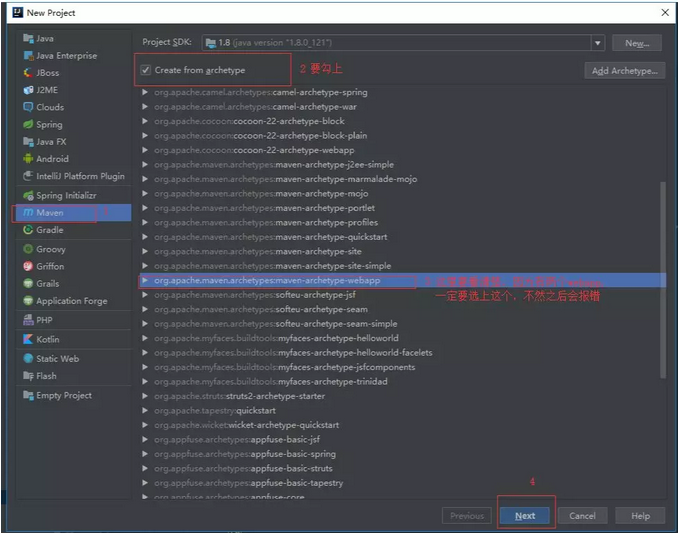
Task: Expand cocoon-22-archetype-webapp node
Action: [x=145, y=150]
